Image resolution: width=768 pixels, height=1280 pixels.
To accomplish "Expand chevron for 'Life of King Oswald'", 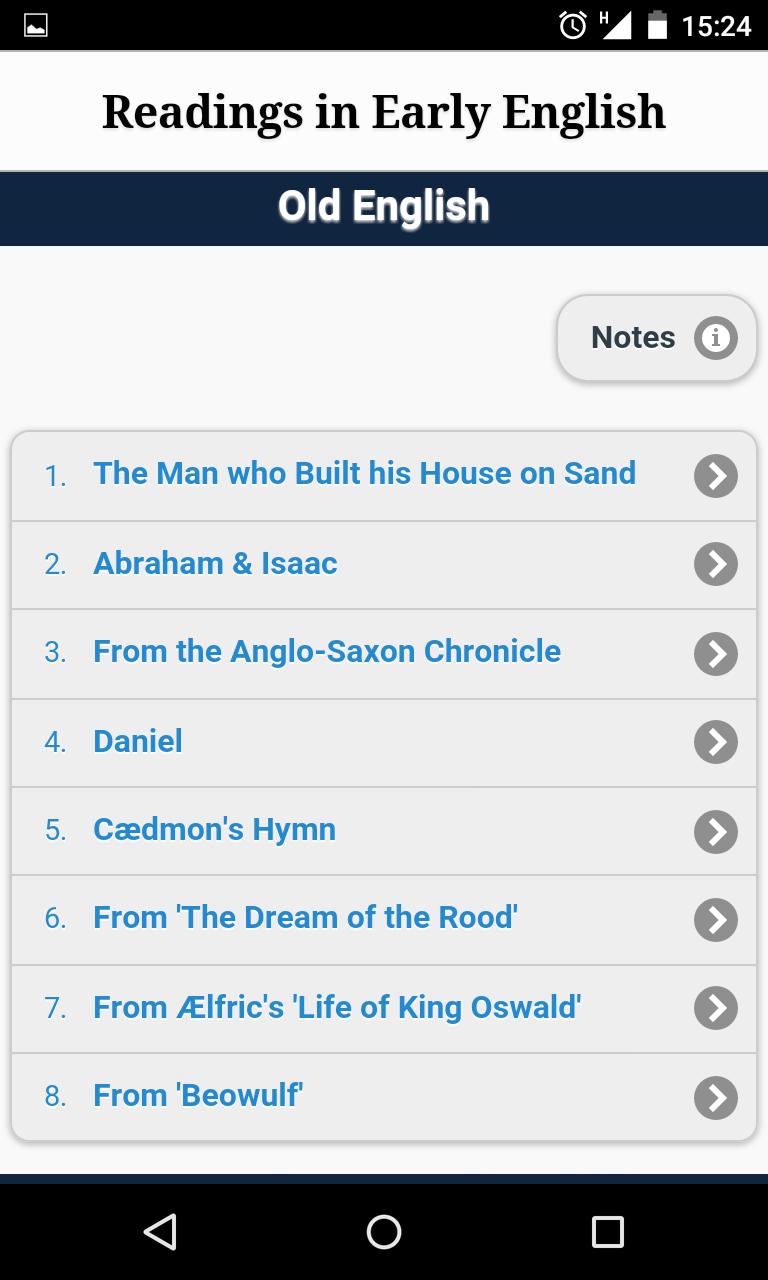I will click(716, 1008).
